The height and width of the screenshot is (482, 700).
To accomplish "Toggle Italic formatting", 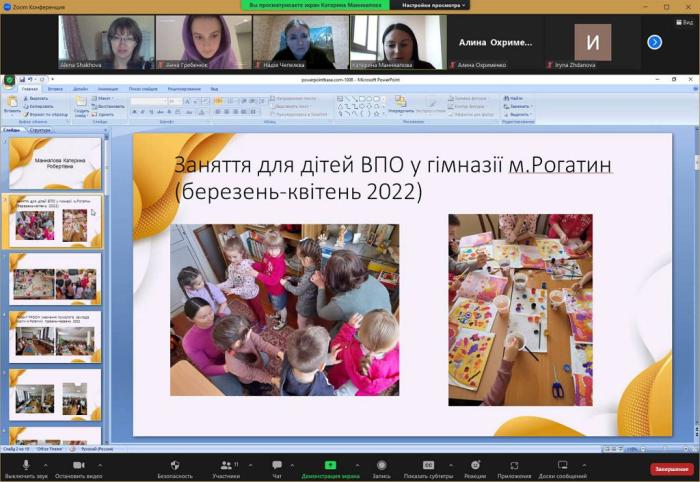I will 143,112.
